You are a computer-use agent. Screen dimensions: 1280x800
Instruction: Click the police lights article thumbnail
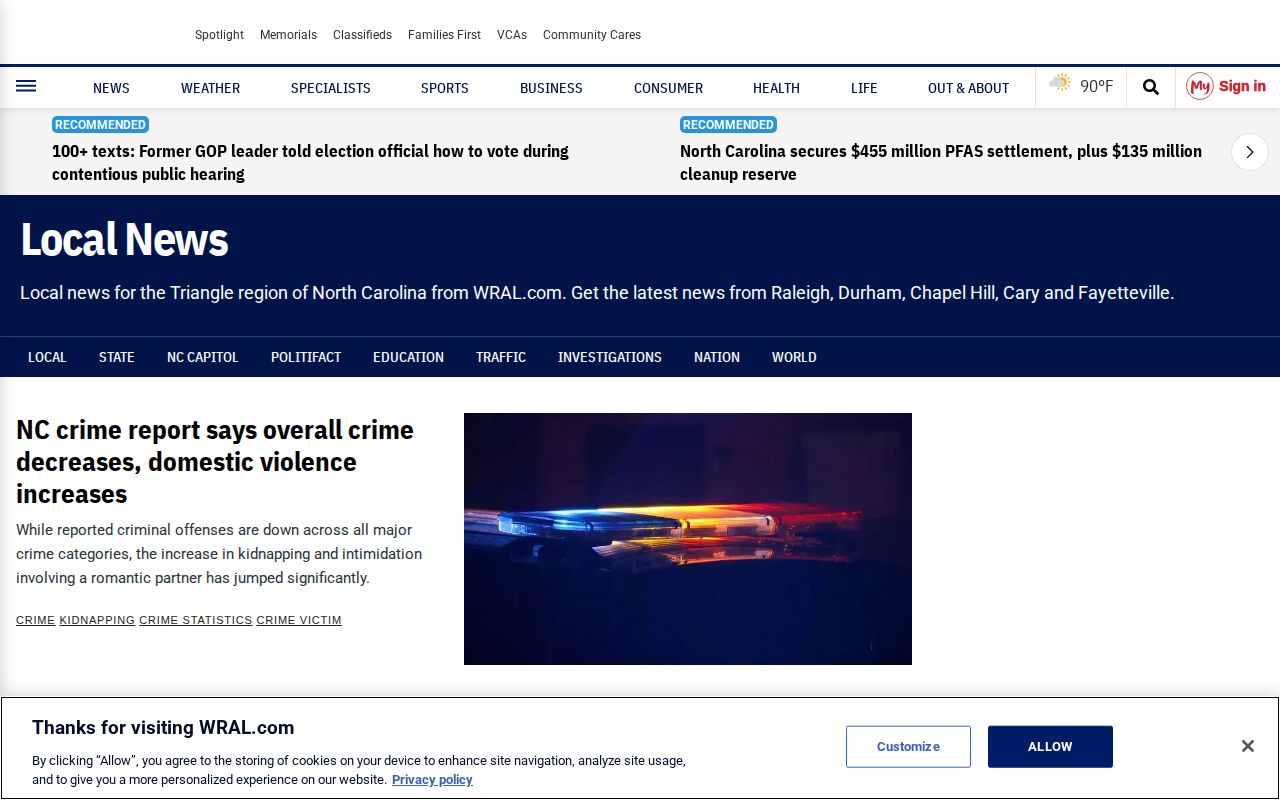point(688,539)
